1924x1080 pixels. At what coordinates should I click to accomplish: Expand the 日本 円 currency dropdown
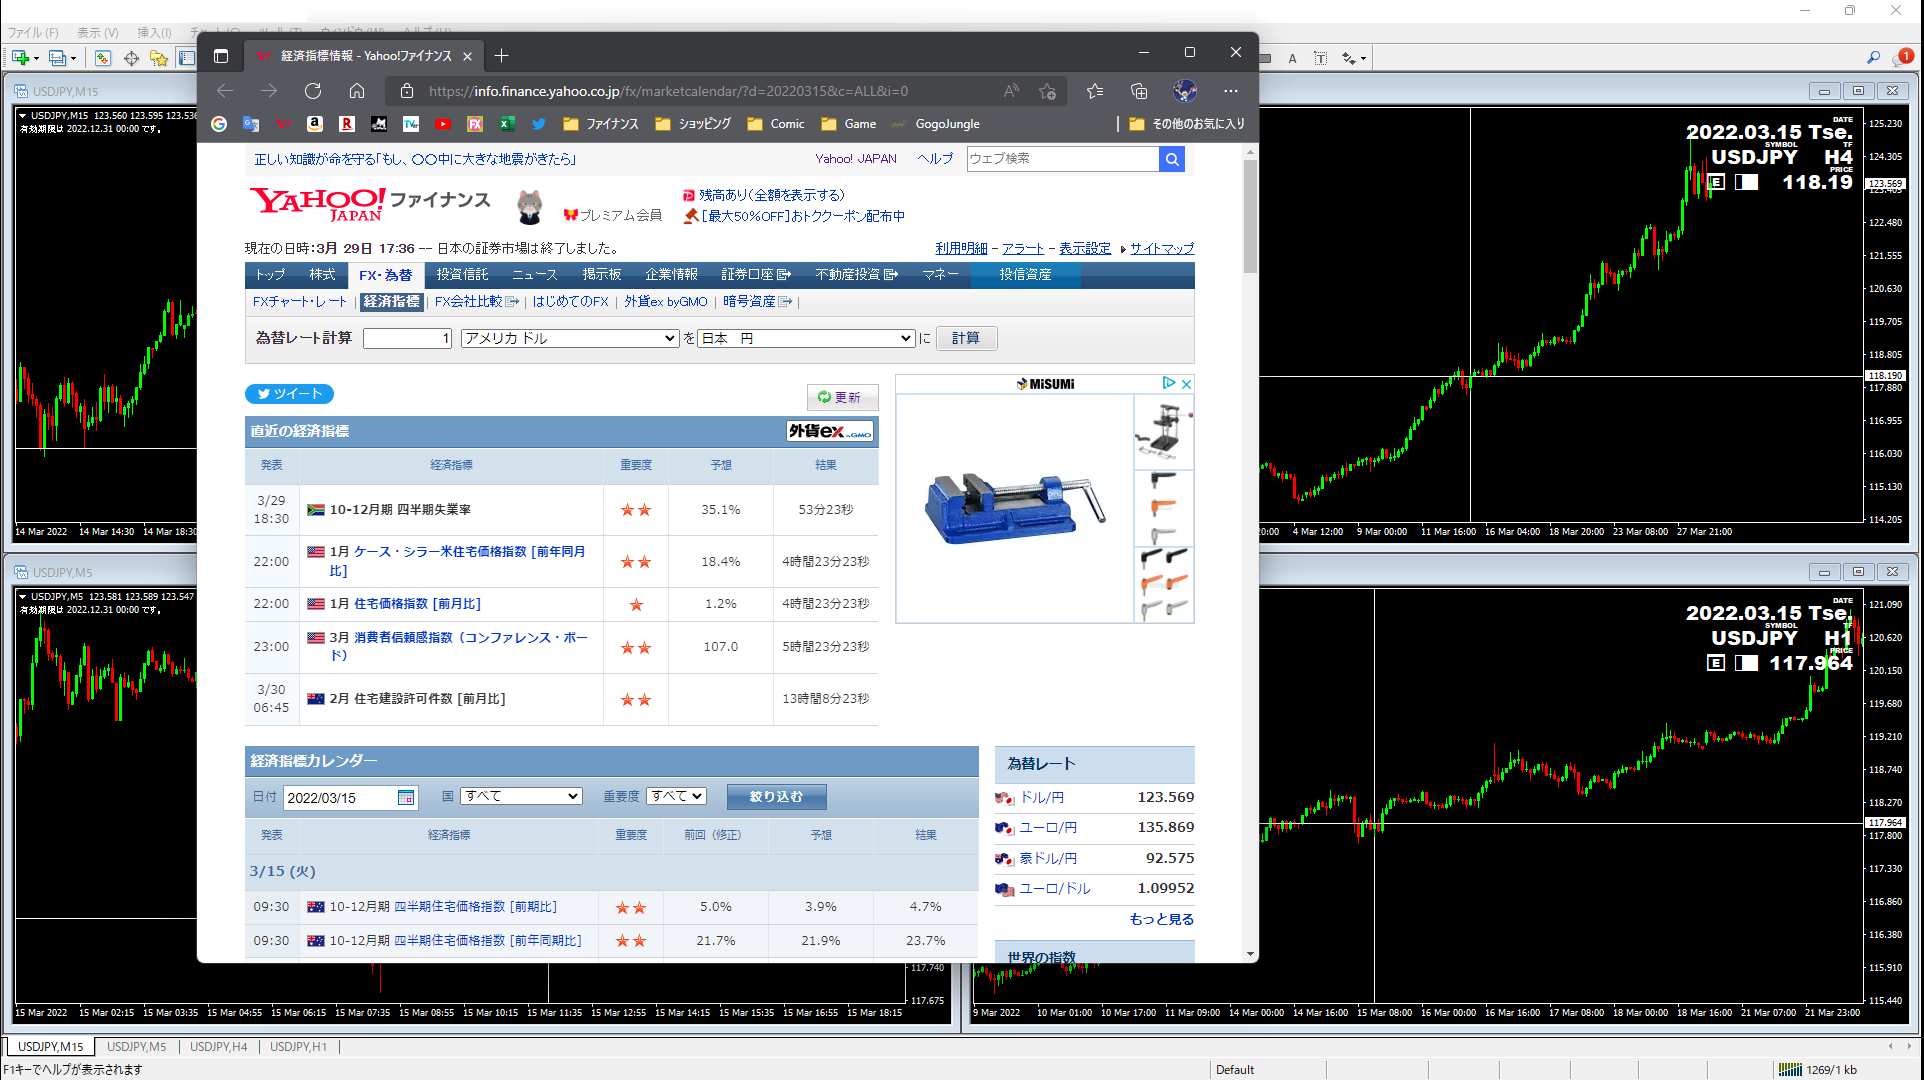806,338
